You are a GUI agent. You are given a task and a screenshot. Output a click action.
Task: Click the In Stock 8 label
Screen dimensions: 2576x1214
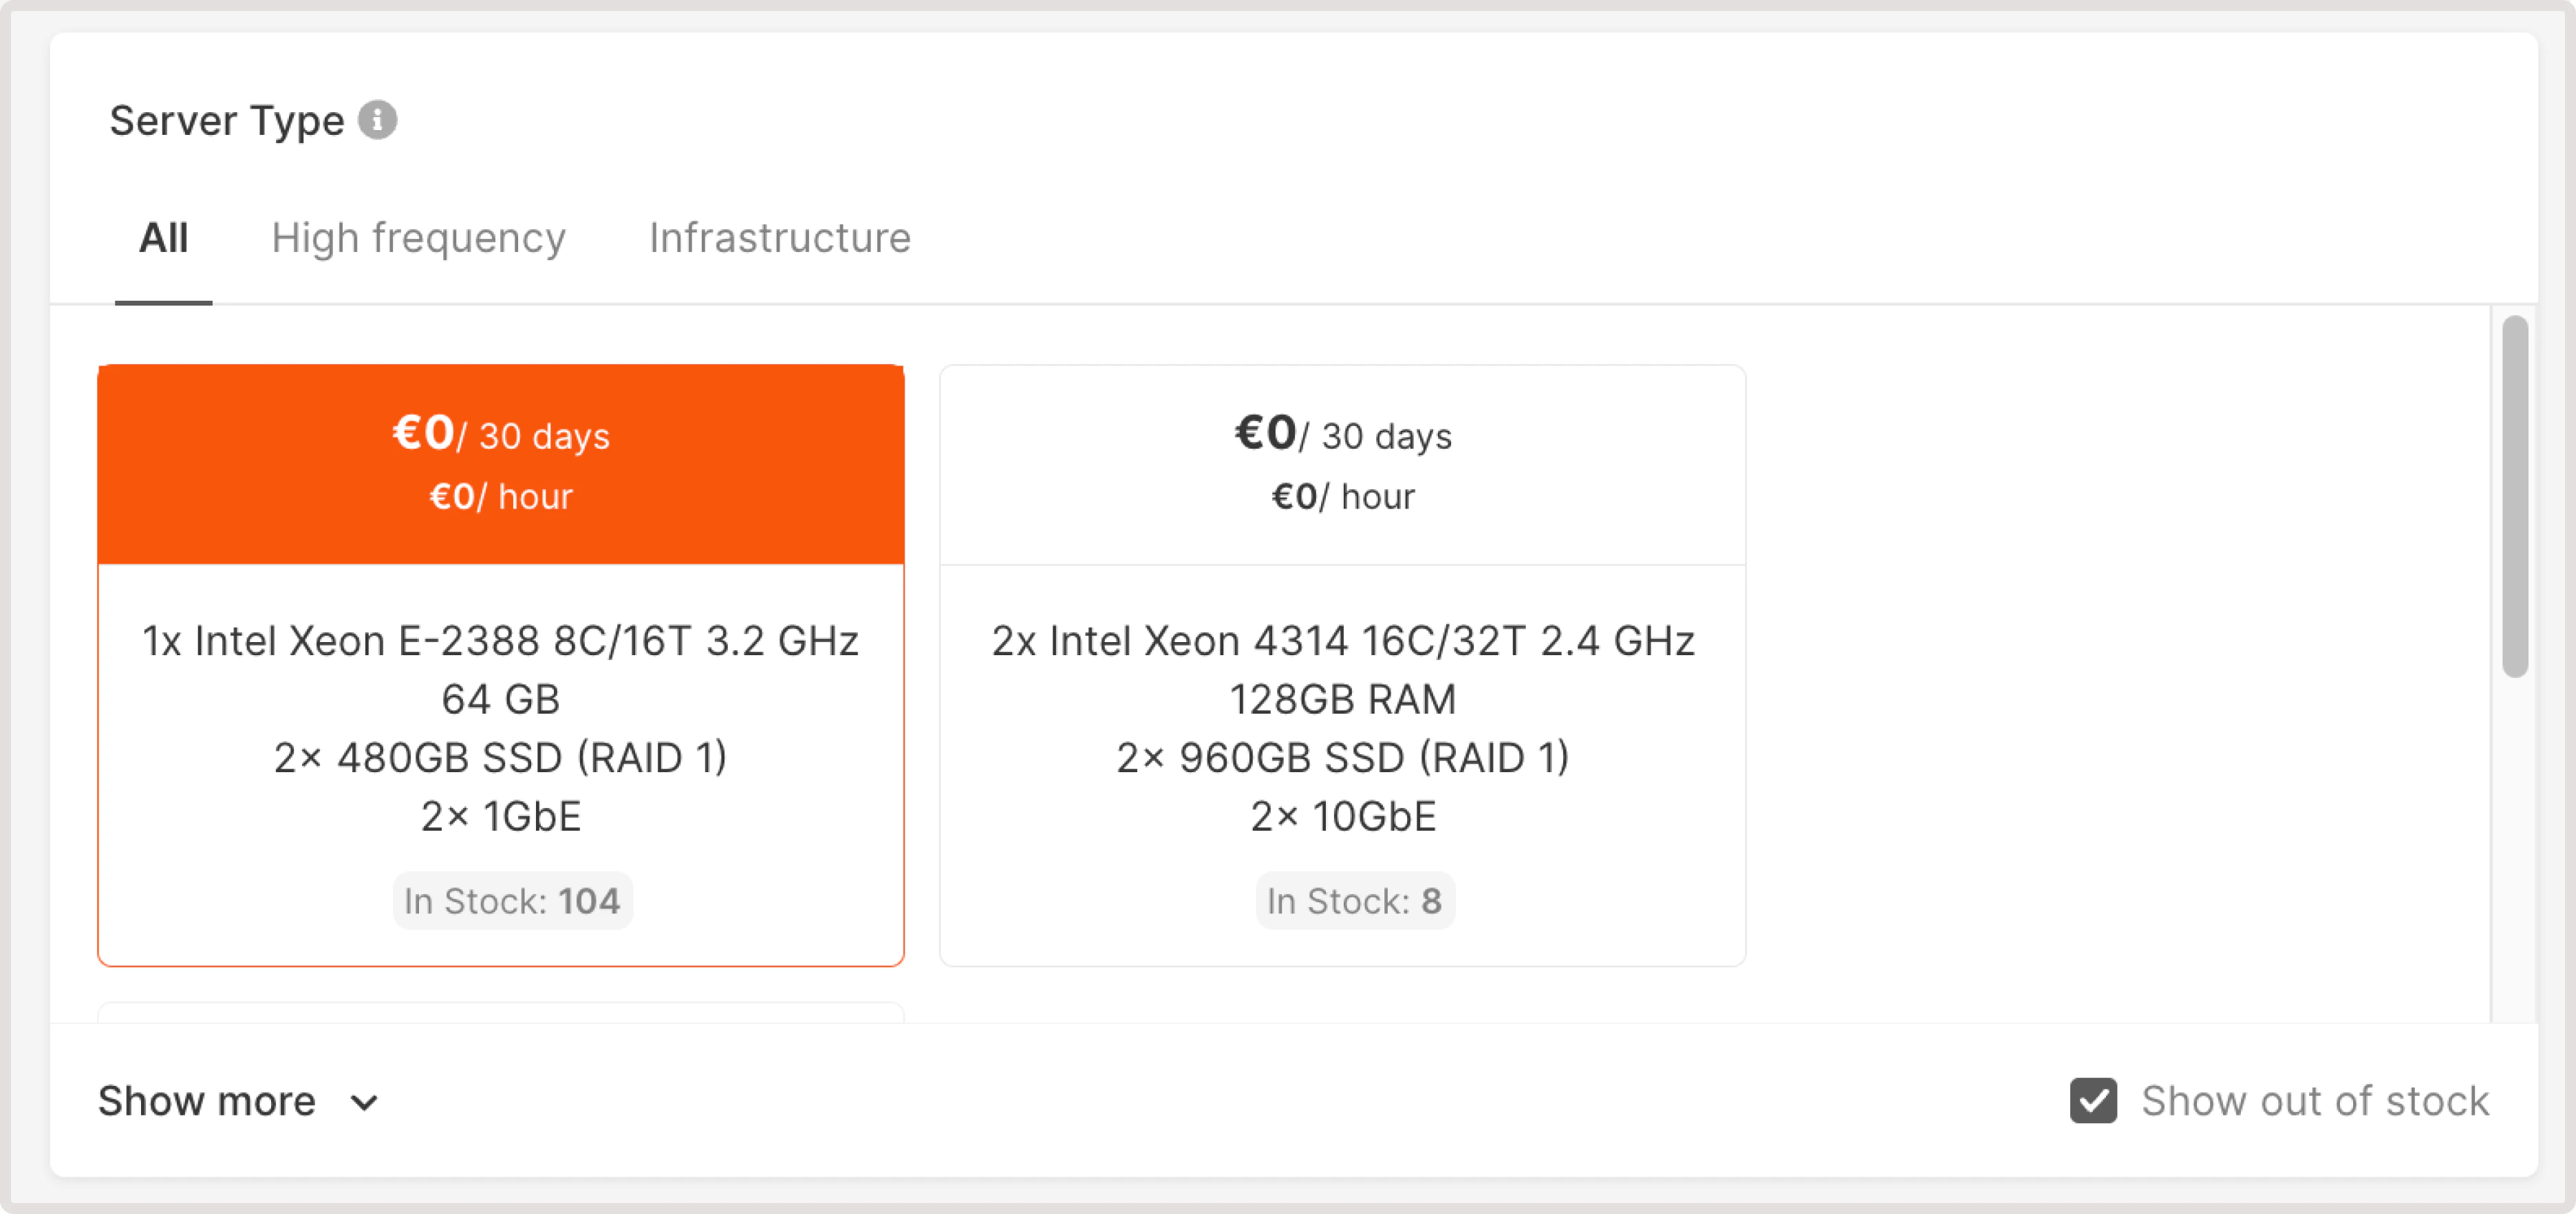point(1355,901)
